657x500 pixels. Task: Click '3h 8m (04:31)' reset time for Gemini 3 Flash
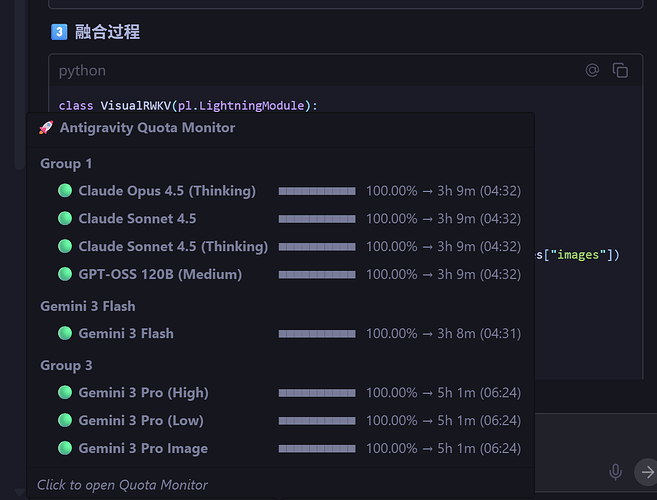point(479,334)
